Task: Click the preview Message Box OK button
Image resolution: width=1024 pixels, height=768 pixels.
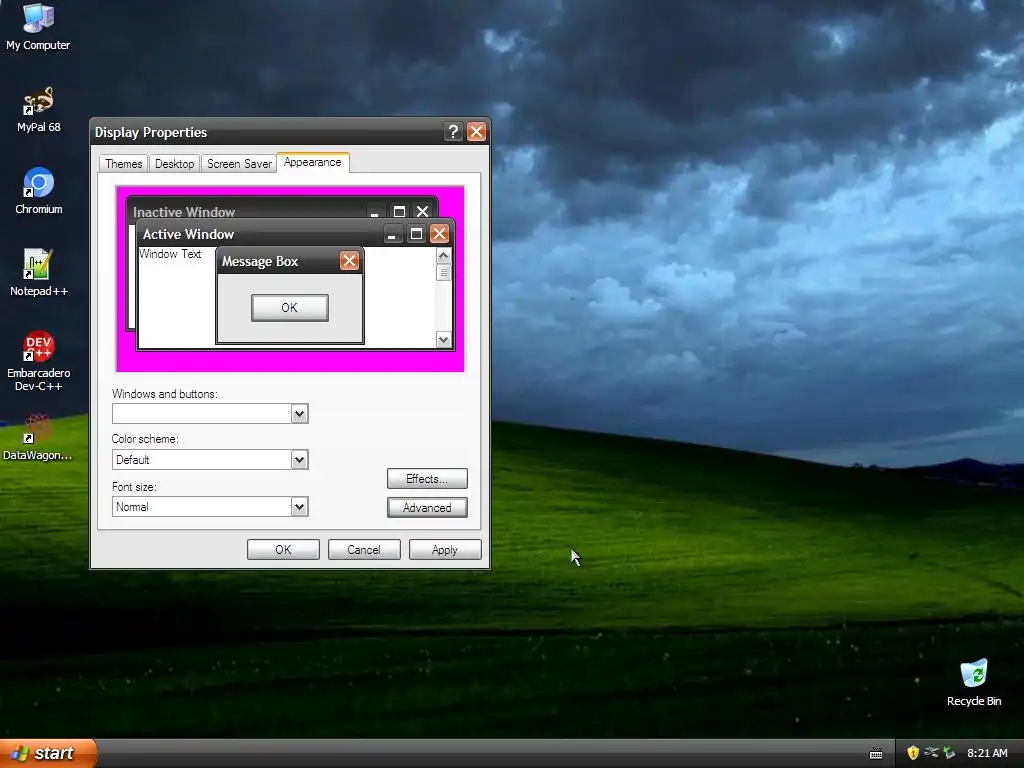Action: pyautogui.click(x=289, y=308)
